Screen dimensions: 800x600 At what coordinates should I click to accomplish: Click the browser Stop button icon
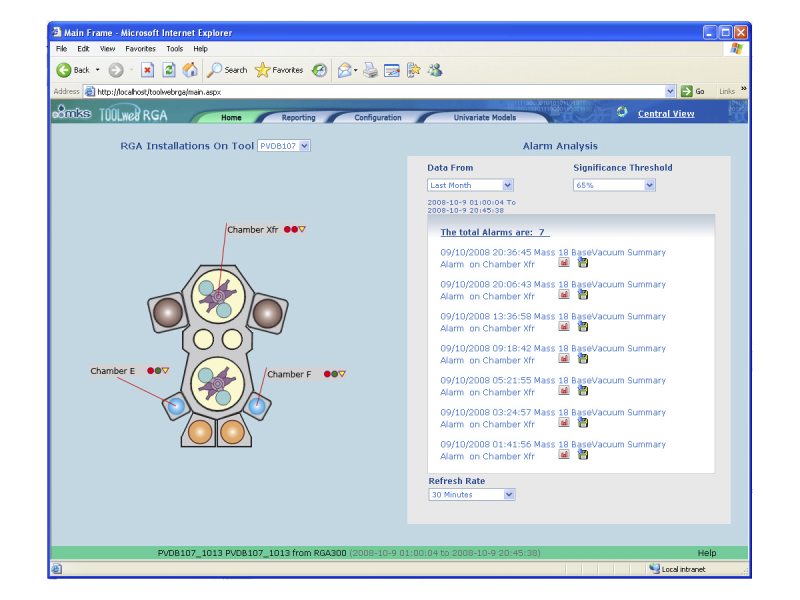tap(147, 70)
